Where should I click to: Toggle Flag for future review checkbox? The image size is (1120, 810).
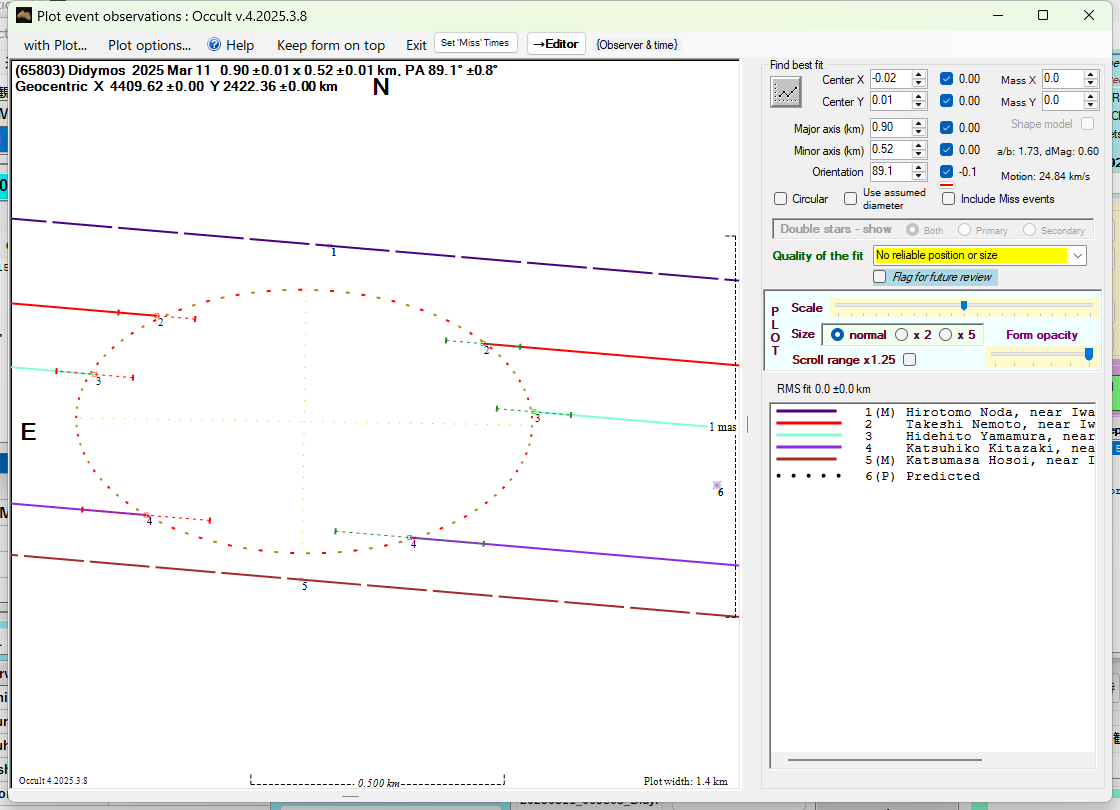pos(880,277)
